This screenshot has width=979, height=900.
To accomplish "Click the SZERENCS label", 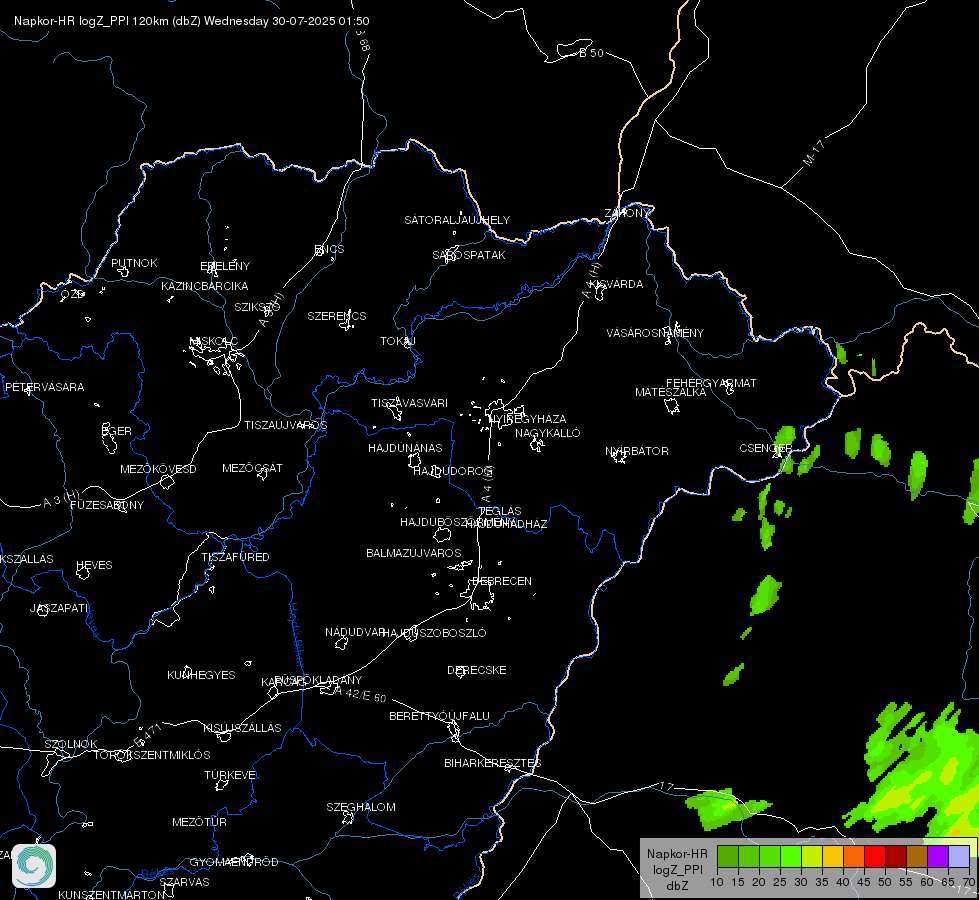I will pyautogui.click(x=337, y=316).
